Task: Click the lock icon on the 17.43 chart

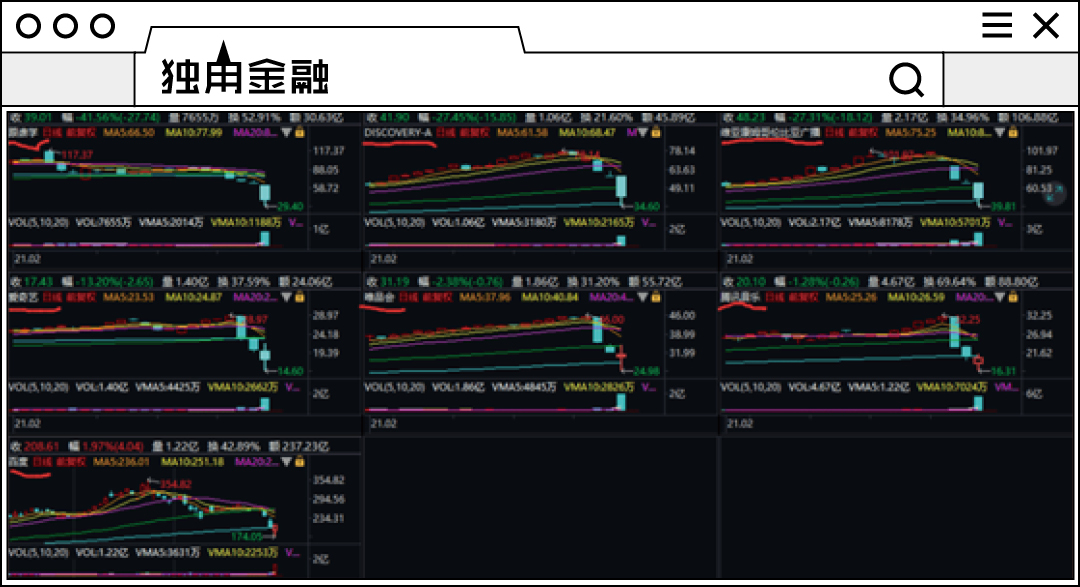Action: click(x=300, y=297)
